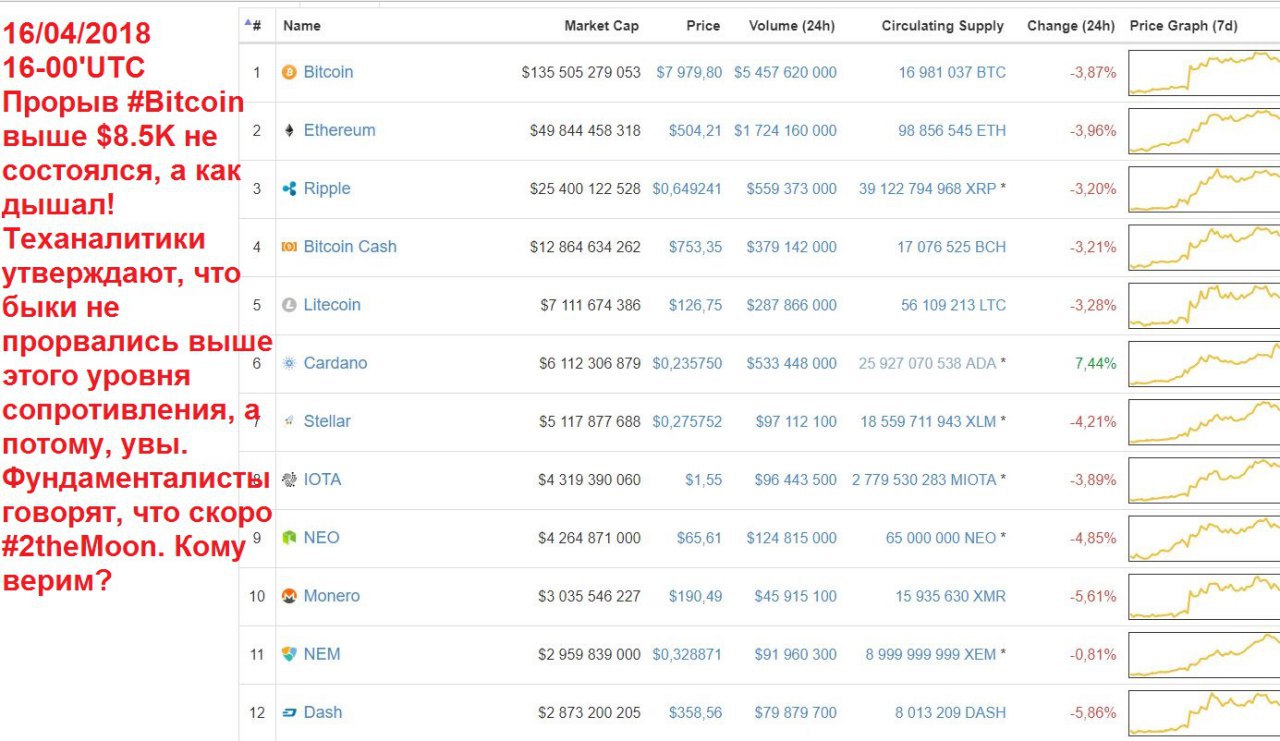1280x741 pixels.
Task: Sort by Change (24h) header
Action: coord(1071,26)
